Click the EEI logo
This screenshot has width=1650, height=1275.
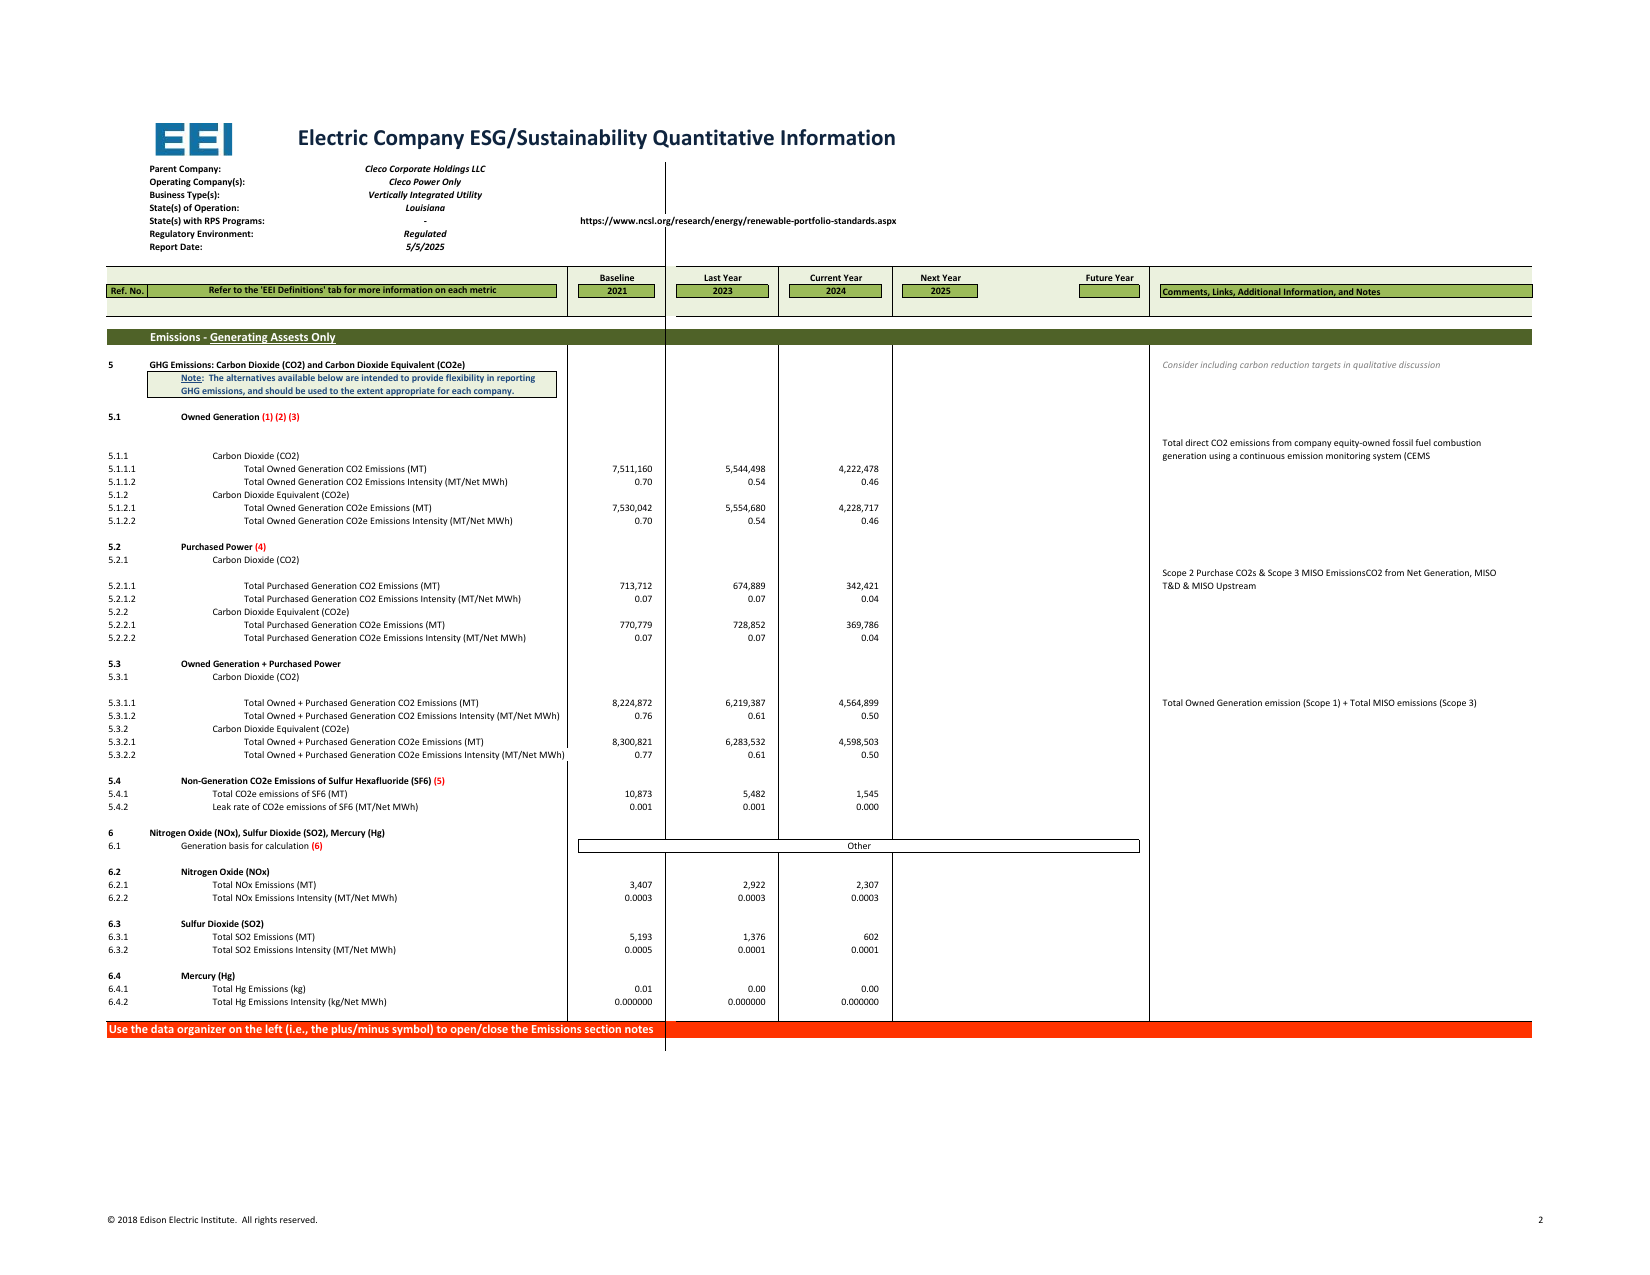coord(194,139)
